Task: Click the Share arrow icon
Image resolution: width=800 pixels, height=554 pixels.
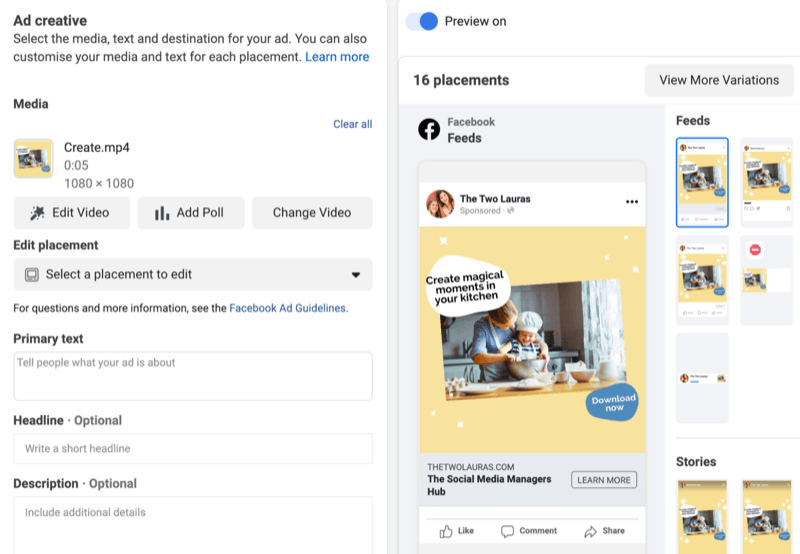Action: (x=590, y=532)
